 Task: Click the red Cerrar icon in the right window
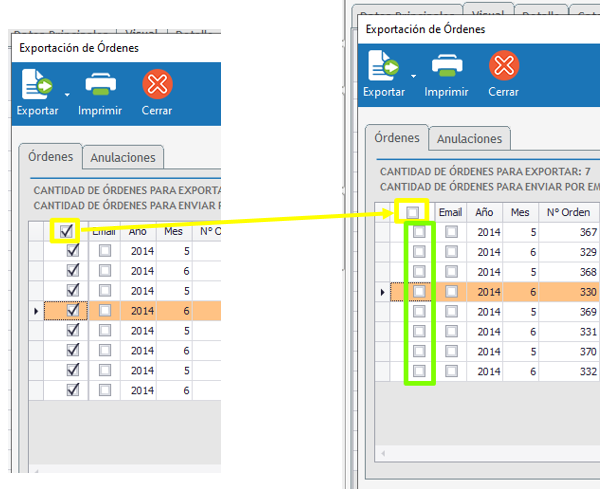(504, 65)
